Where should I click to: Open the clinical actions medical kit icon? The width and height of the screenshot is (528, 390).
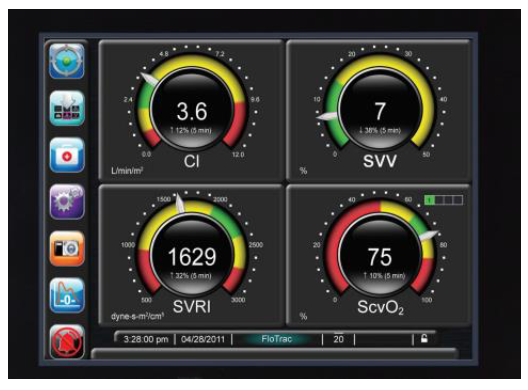(67, 155)
